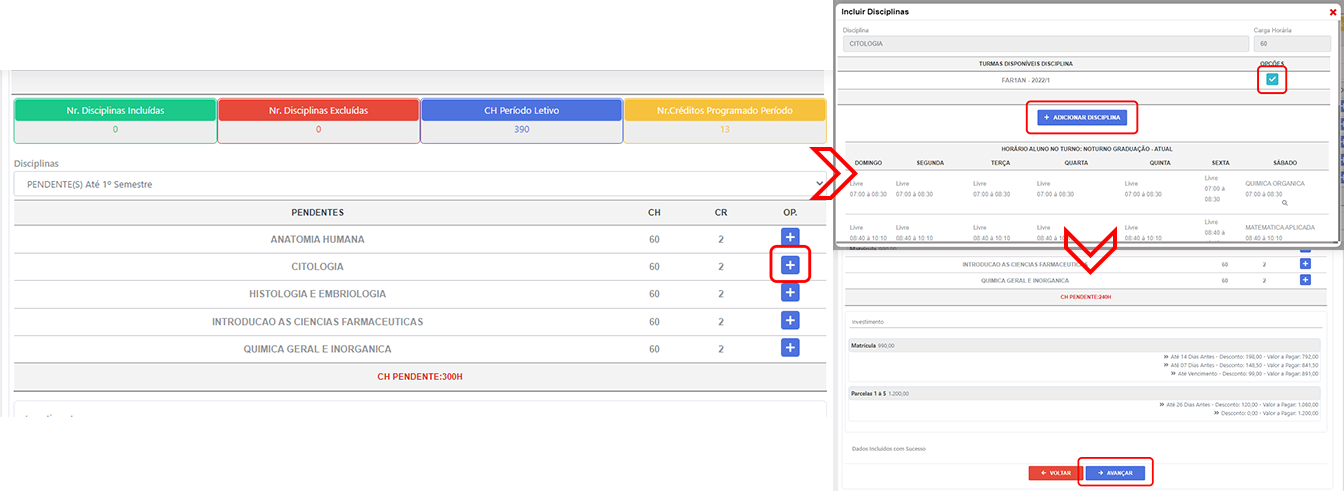Image resolution: width=1344 pixels, height=500 pixels.
Task: Click the Disciplina field showing CITOLOGIA
Action: point(1044,44)
